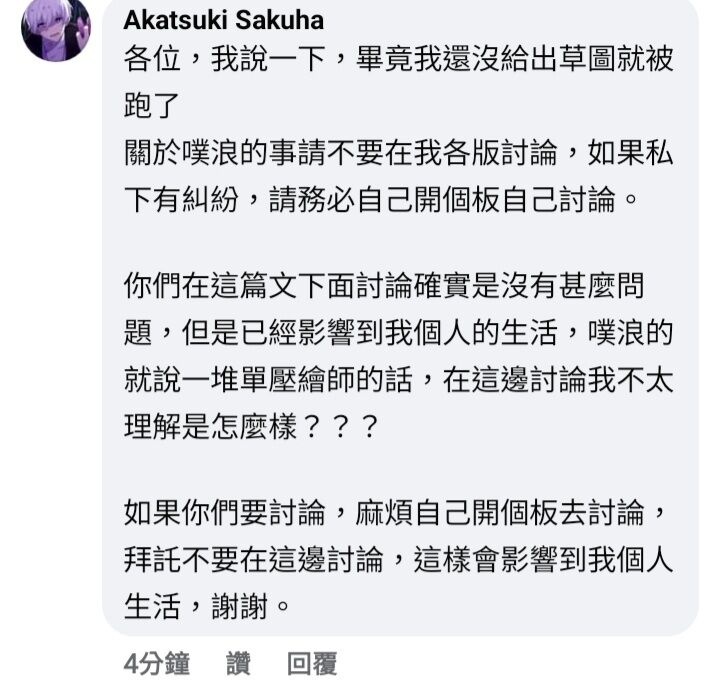
Task: Select the three question marks ？？？
Action: click(x=340, y=427)
